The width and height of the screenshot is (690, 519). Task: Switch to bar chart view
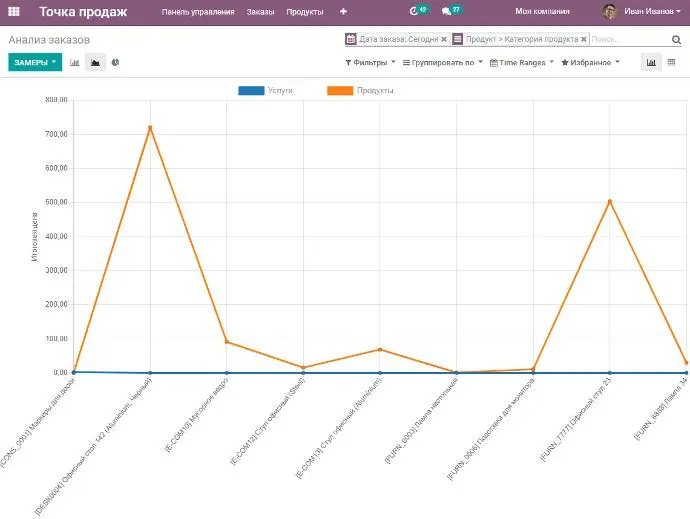75,62
